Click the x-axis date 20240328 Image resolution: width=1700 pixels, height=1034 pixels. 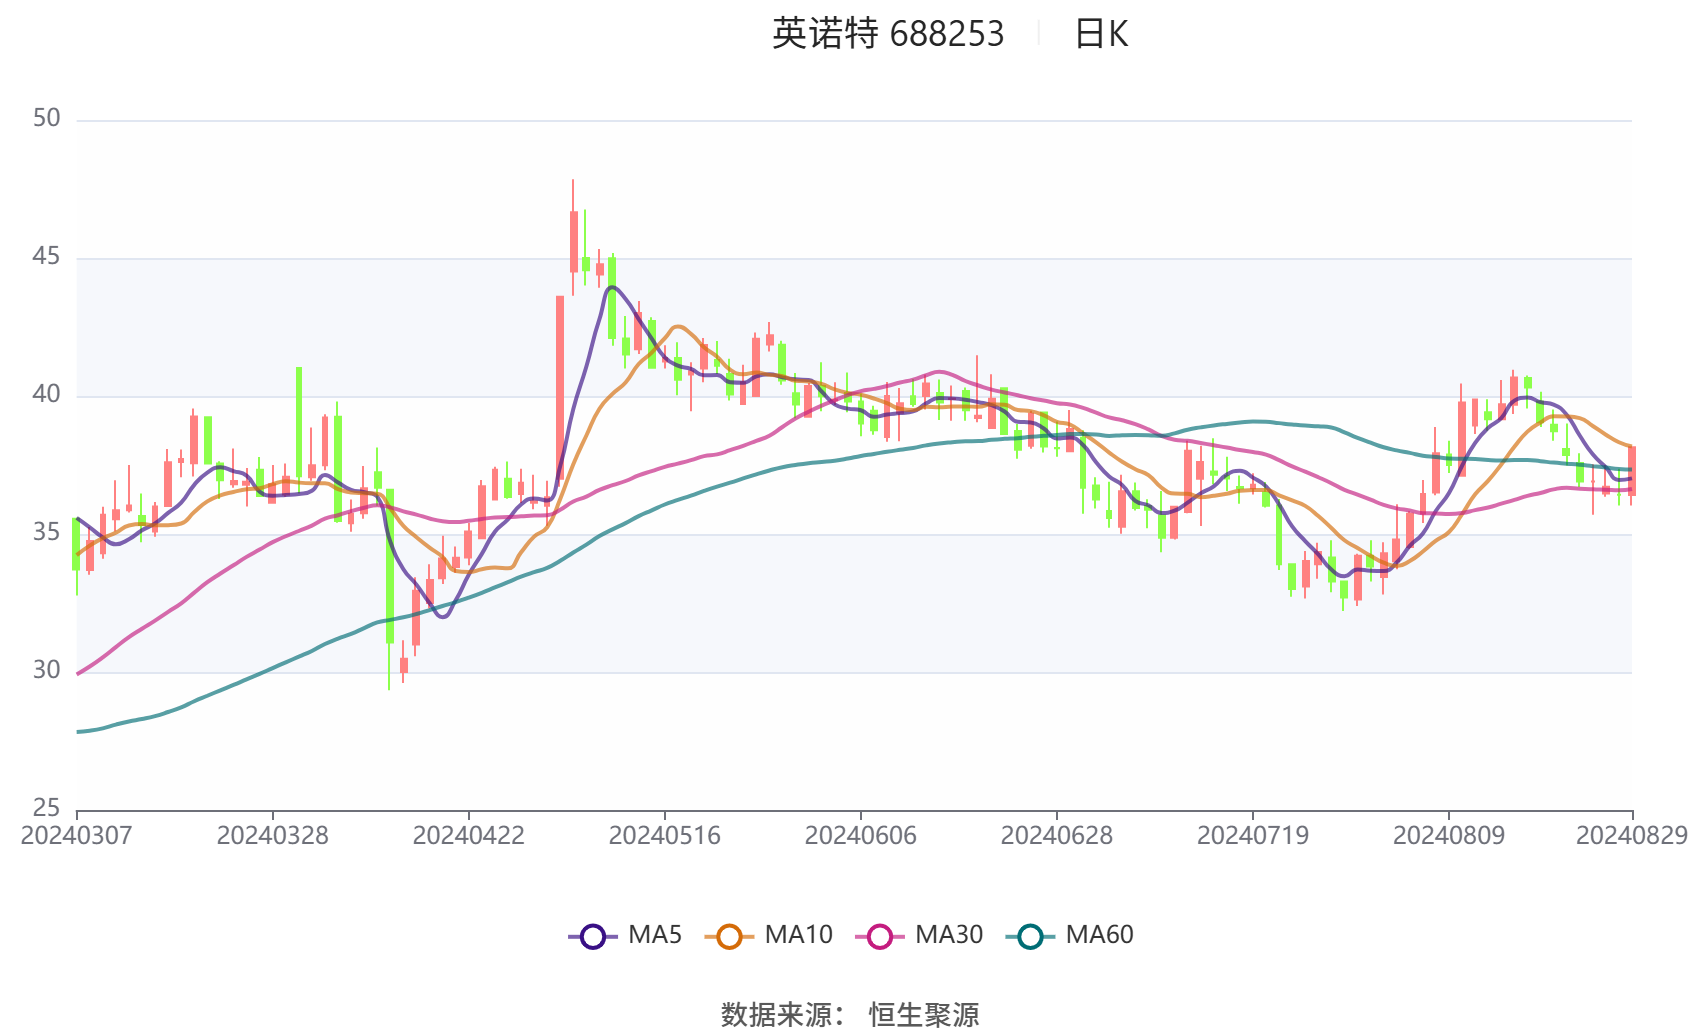(x=272, y=836)
